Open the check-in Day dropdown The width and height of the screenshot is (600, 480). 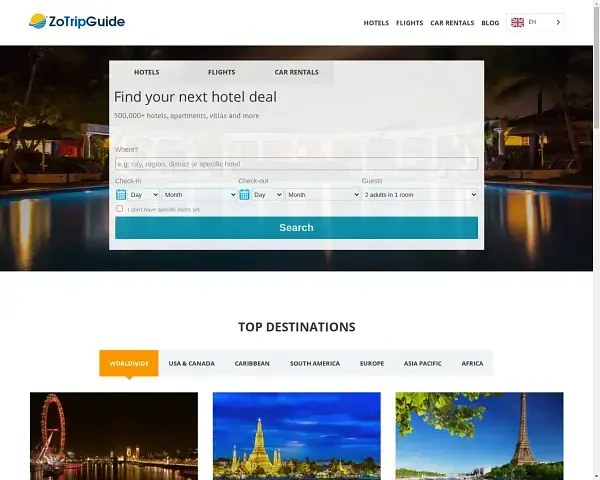click(143, 194)
